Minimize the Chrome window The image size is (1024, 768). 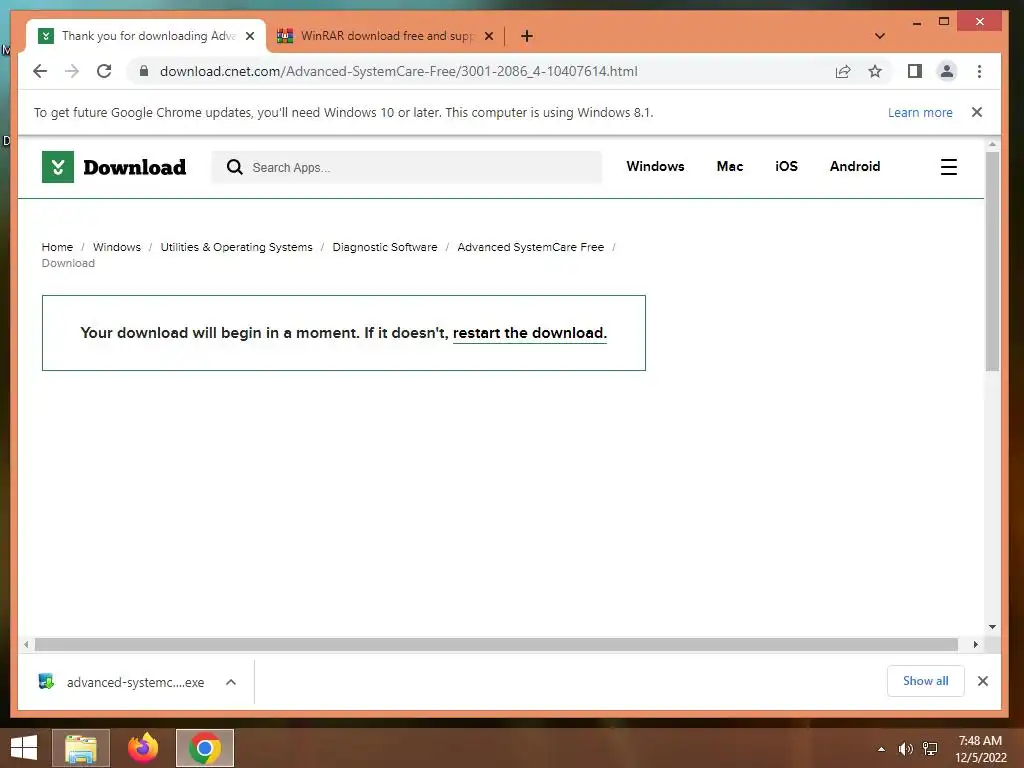point(917,22)
